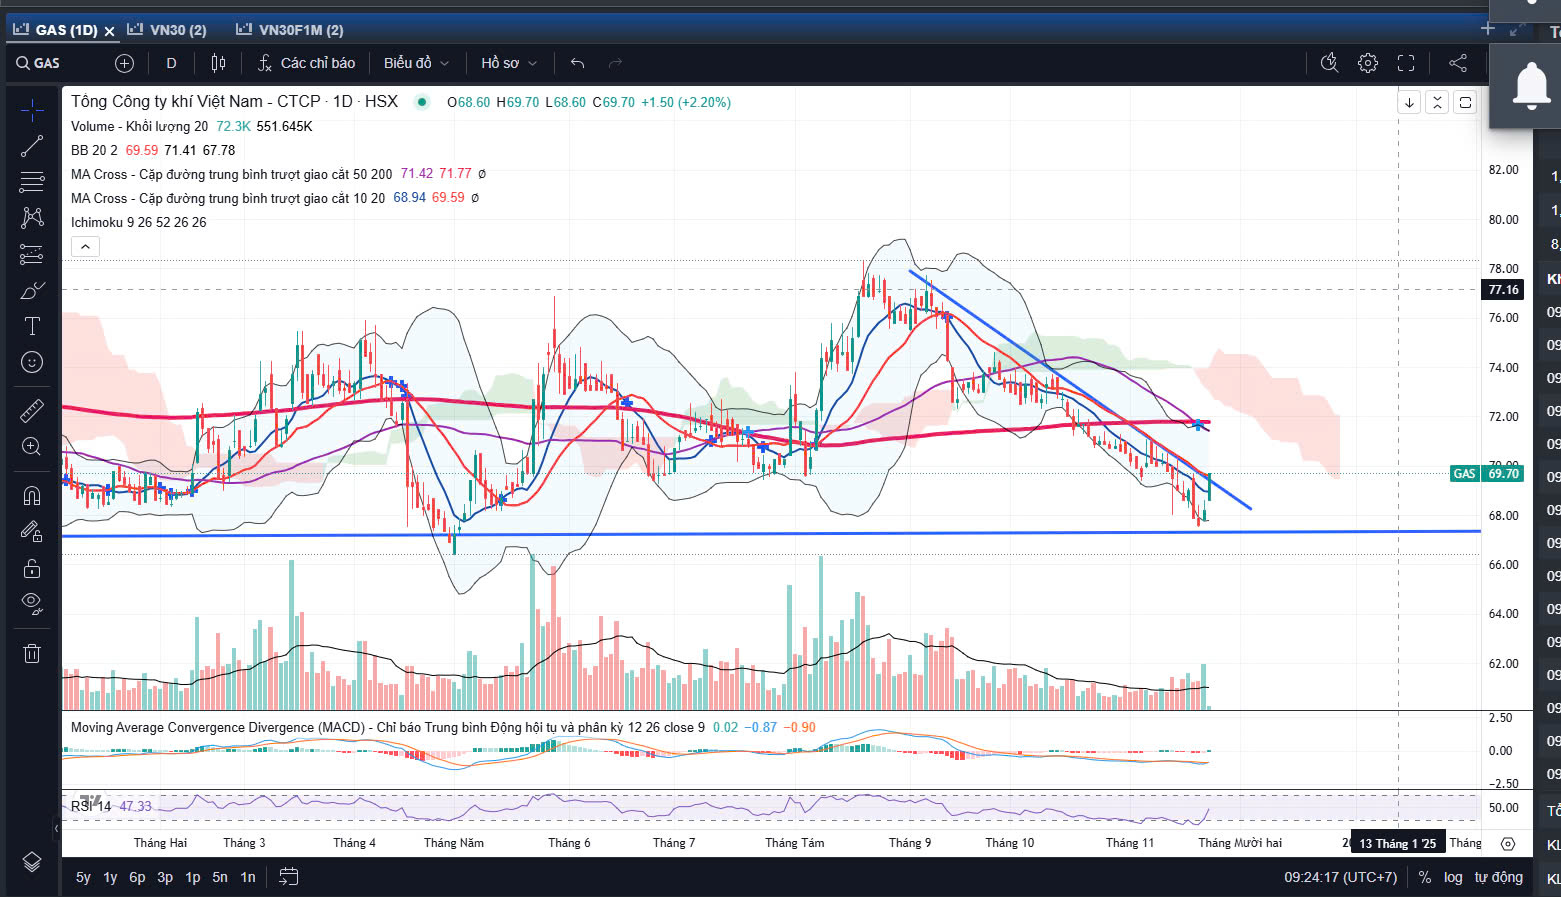
Task: Open the quick search icon
Action: pos(1329,63)
